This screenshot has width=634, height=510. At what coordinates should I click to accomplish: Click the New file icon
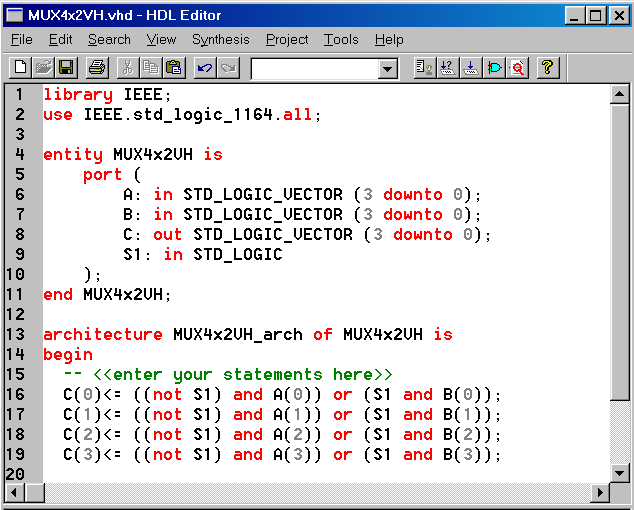point(20,68)
